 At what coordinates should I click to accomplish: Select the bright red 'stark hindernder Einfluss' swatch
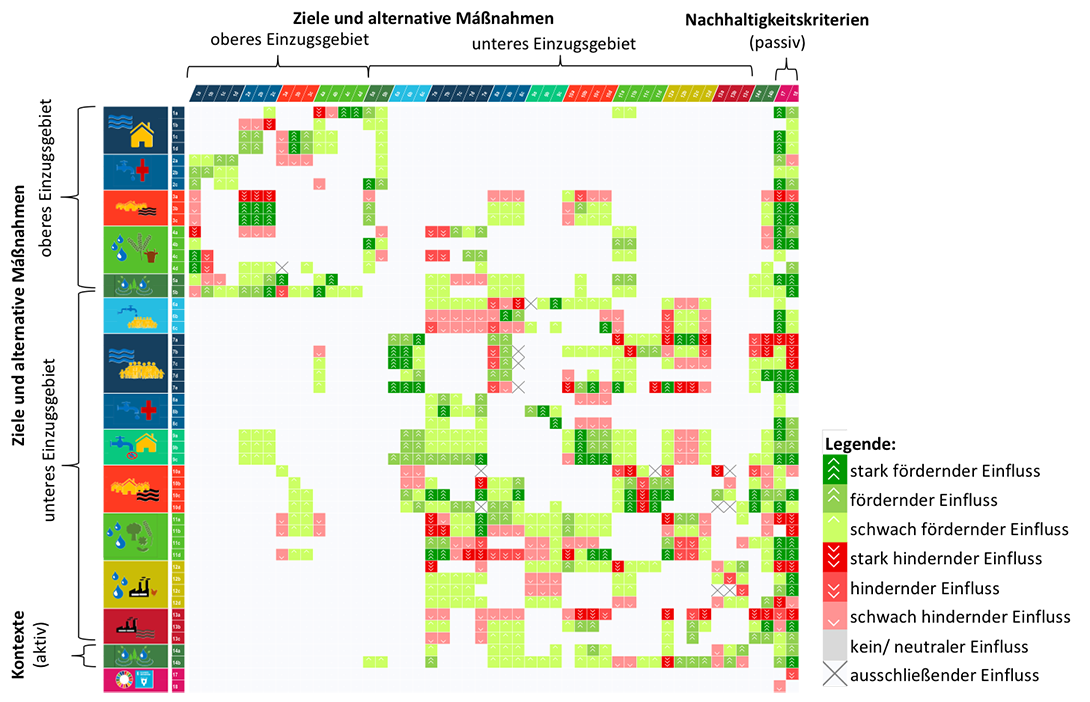829,558
